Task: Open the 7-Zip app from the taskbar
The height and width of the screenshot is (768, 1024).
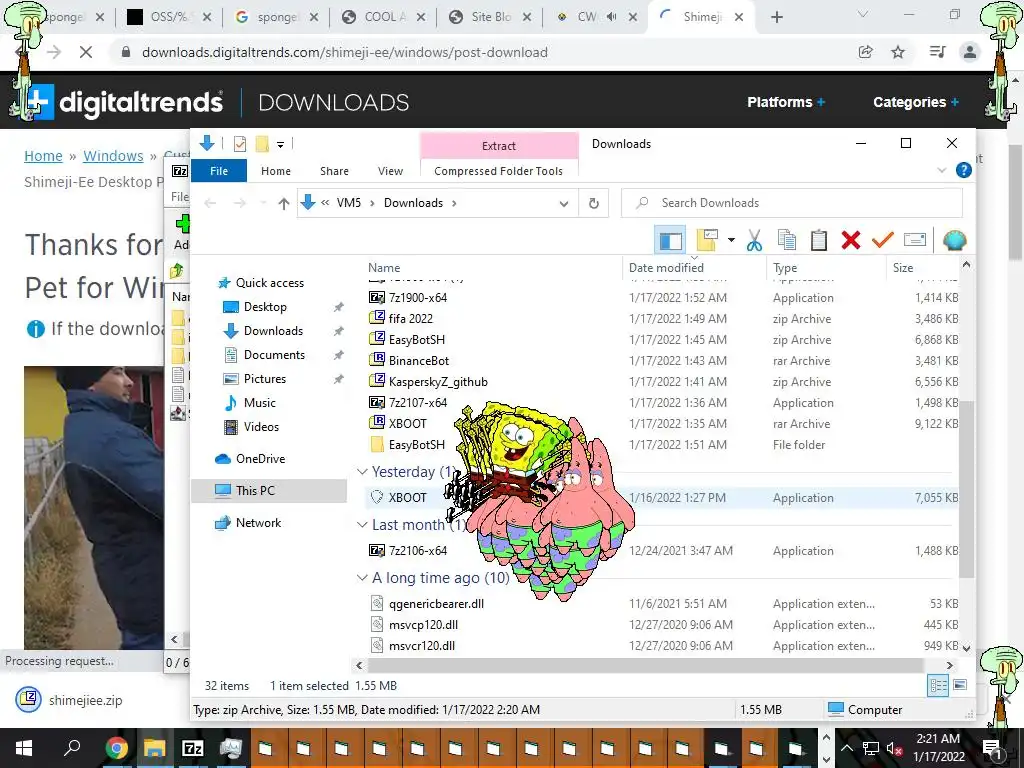Action: pos(192,748)
